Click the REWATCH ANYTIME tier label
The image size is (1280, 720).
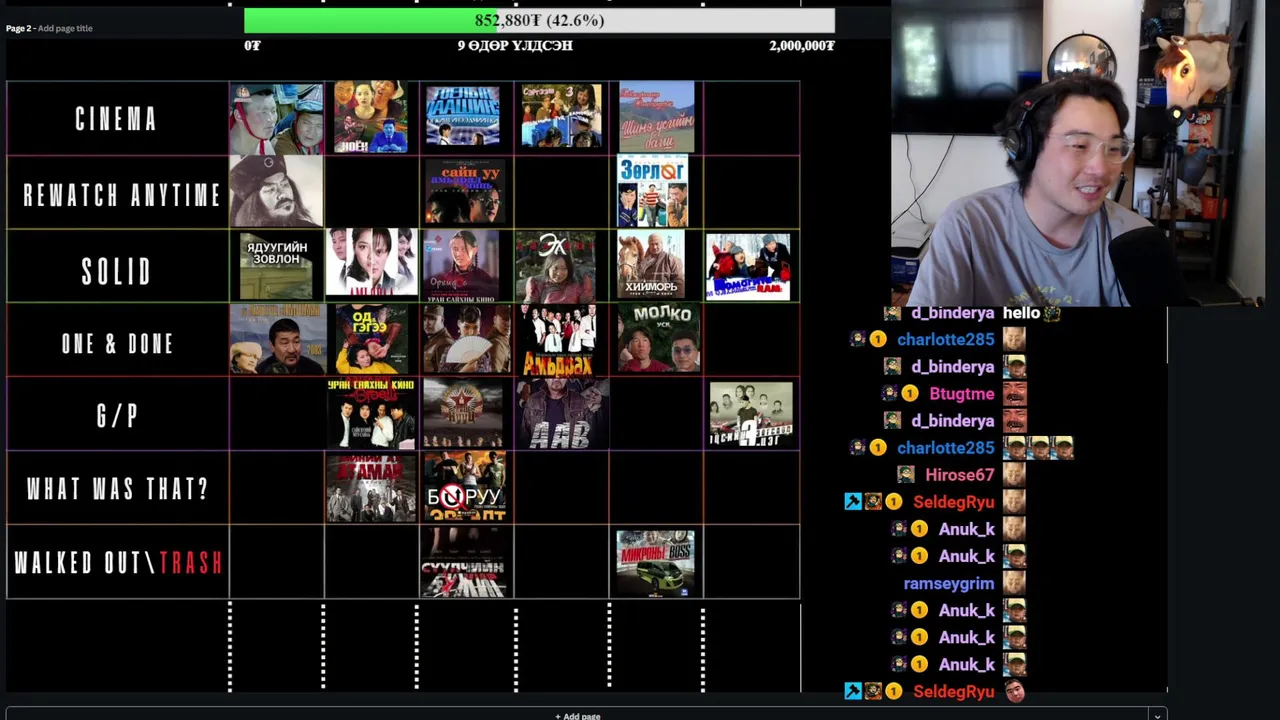pyautogui.click(x=121, y=194)
